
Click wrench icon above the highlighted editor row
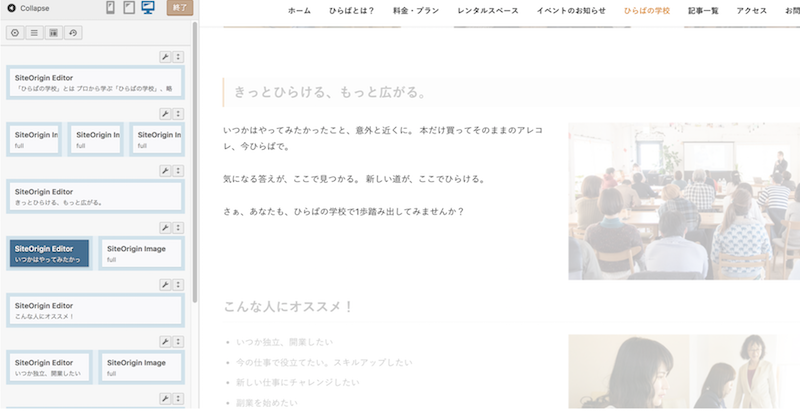pyautogui.click(x=165, y=228)
